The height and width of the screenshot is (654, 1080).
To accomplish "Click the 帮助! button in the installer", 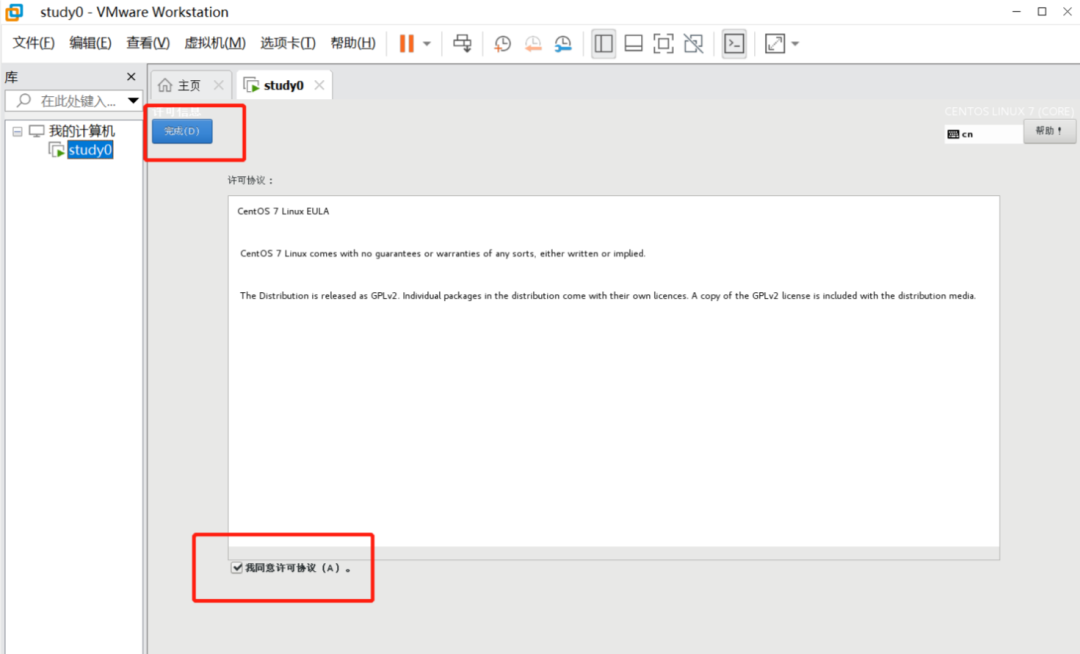I will pos(1049,131).
